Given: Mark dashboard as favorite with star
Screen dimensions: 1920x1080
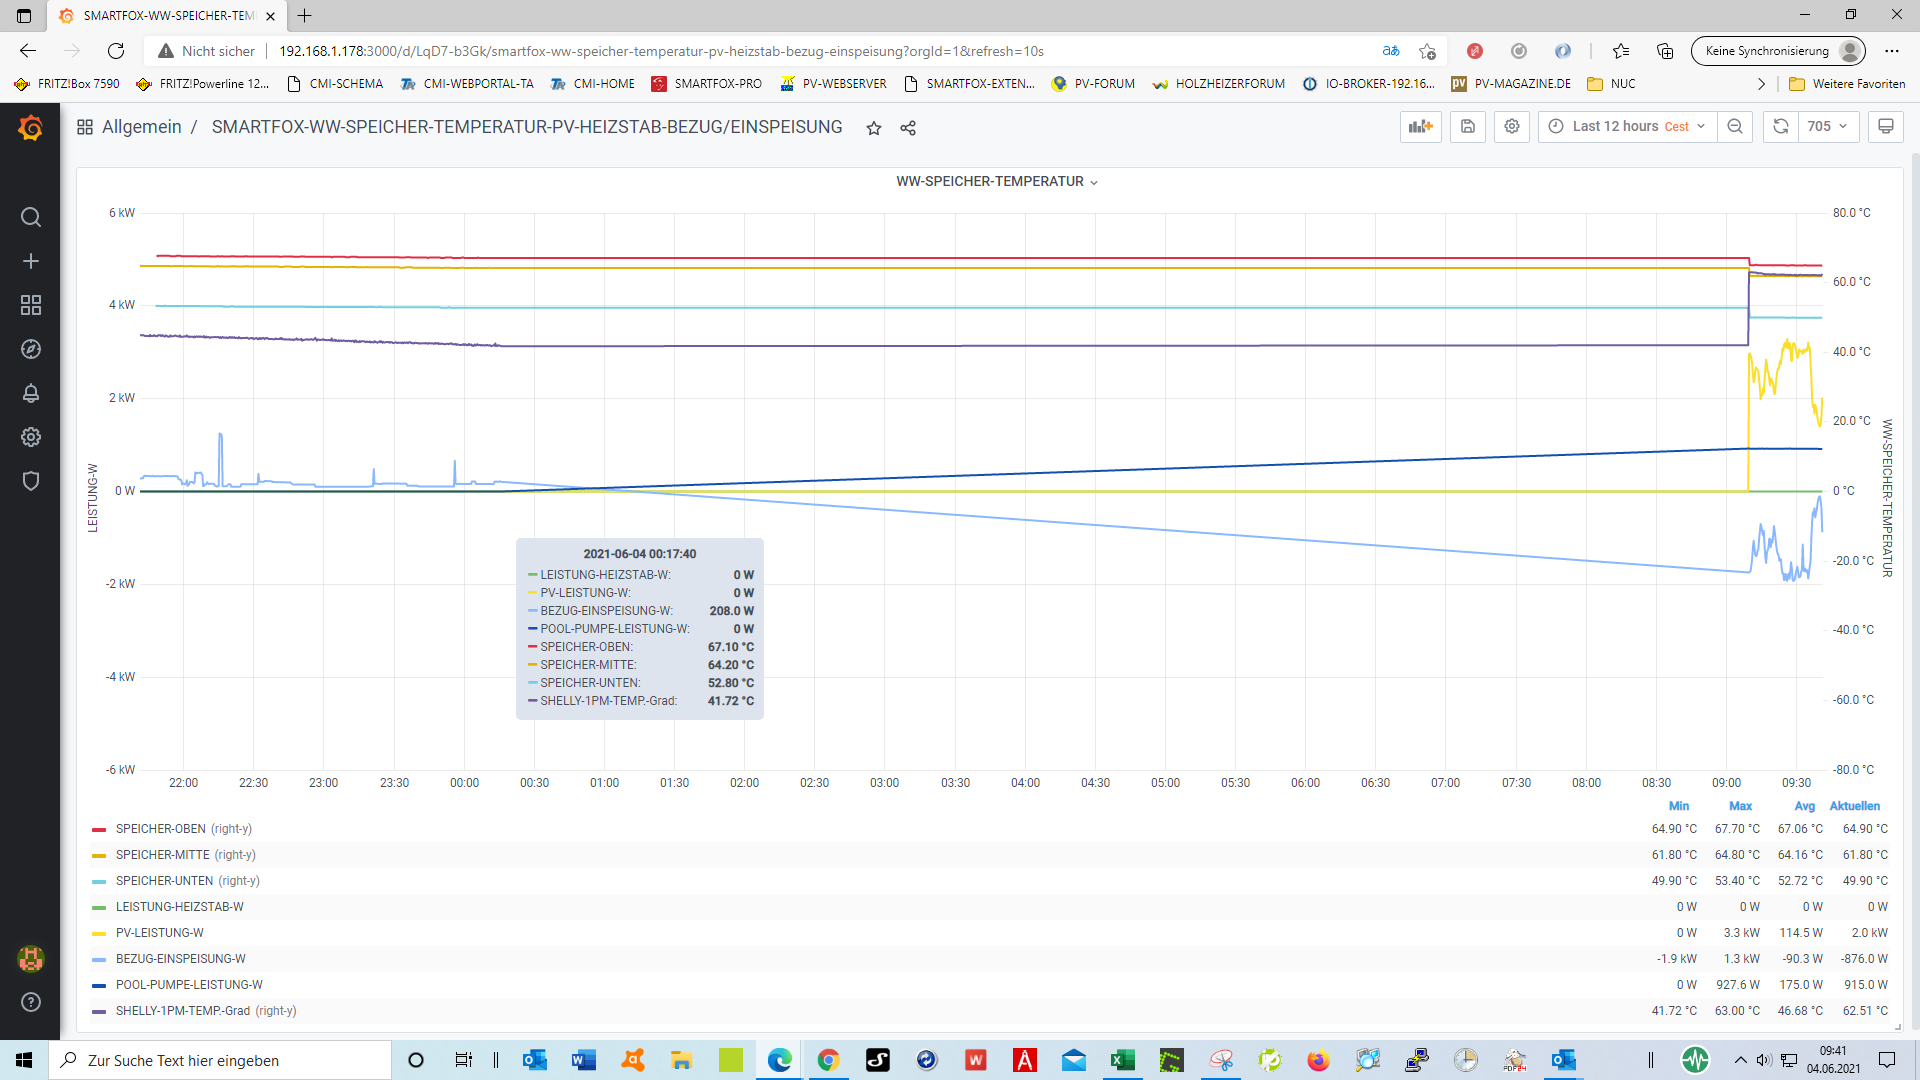Looking at the screenshot, I should 874,128.
